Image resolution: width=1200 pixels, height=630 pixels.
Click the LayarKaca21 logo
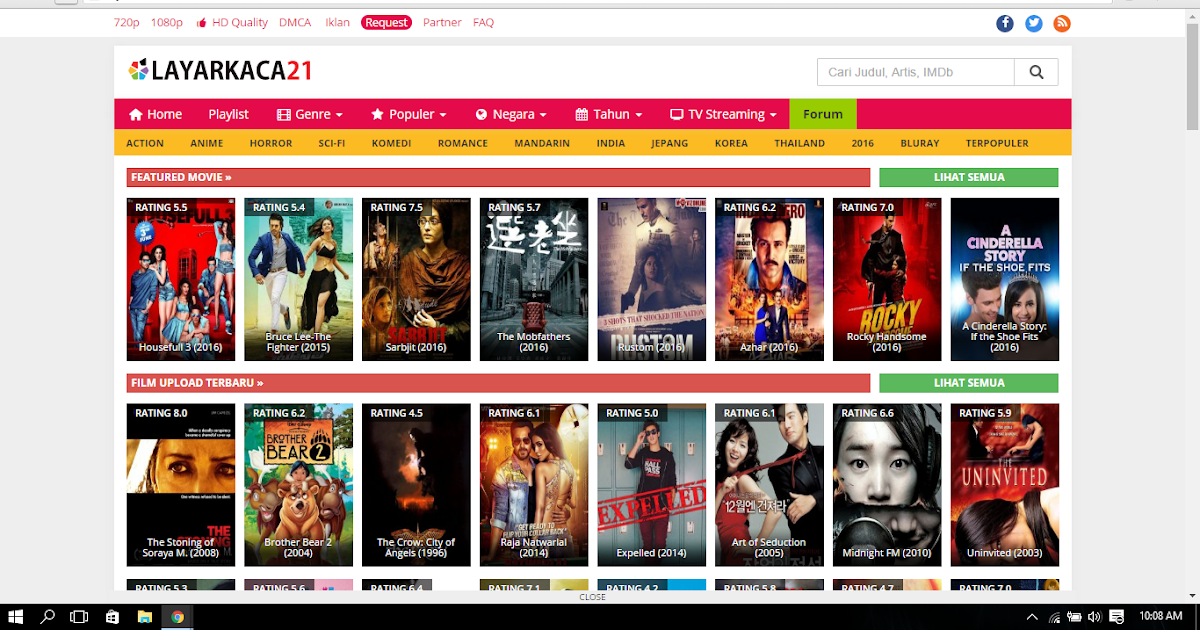click(221, 70)
